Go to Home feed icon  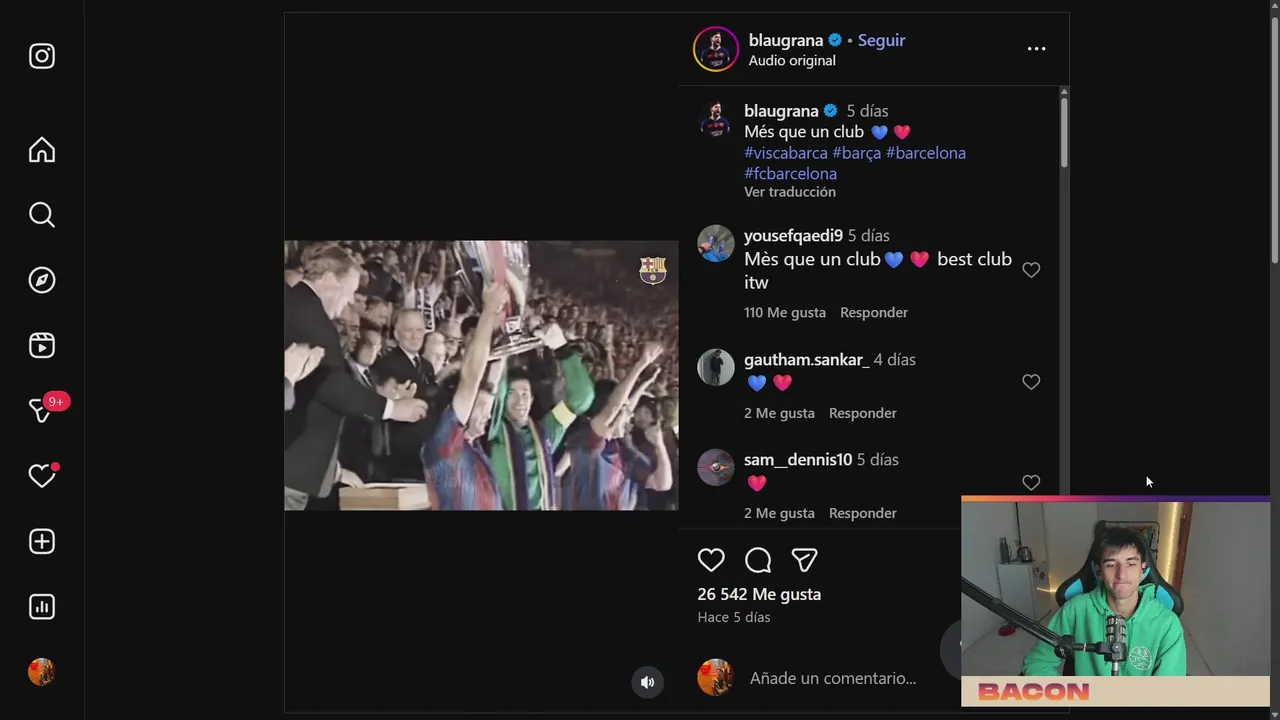[42, 150]
